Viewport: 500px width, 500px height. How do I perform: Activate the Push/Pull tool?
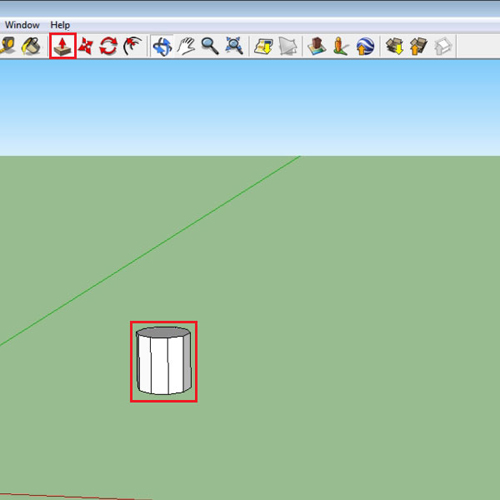[63, 46]
